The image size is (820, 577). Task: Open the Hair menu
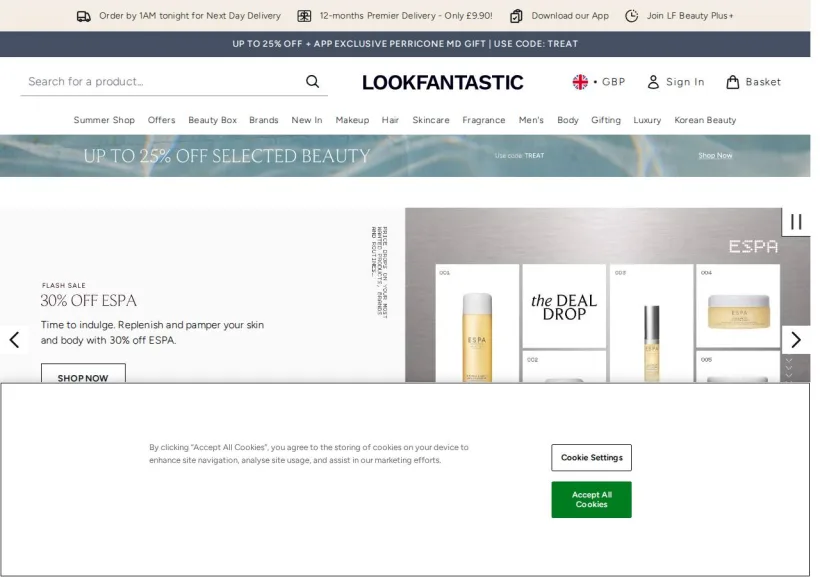(x=390, y=120)
